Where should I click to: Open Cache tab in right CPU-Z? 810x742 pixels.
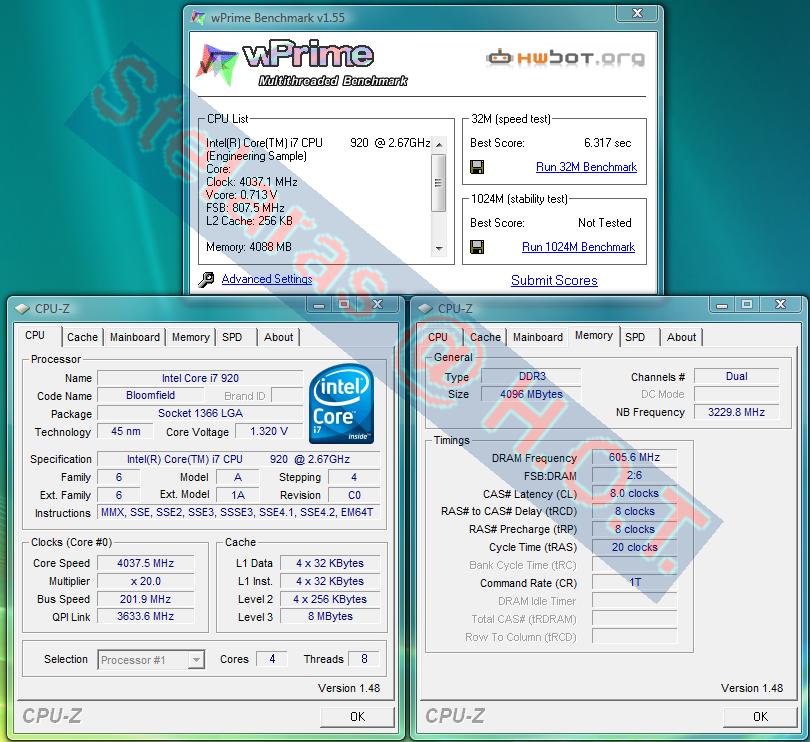pos(485,337)
